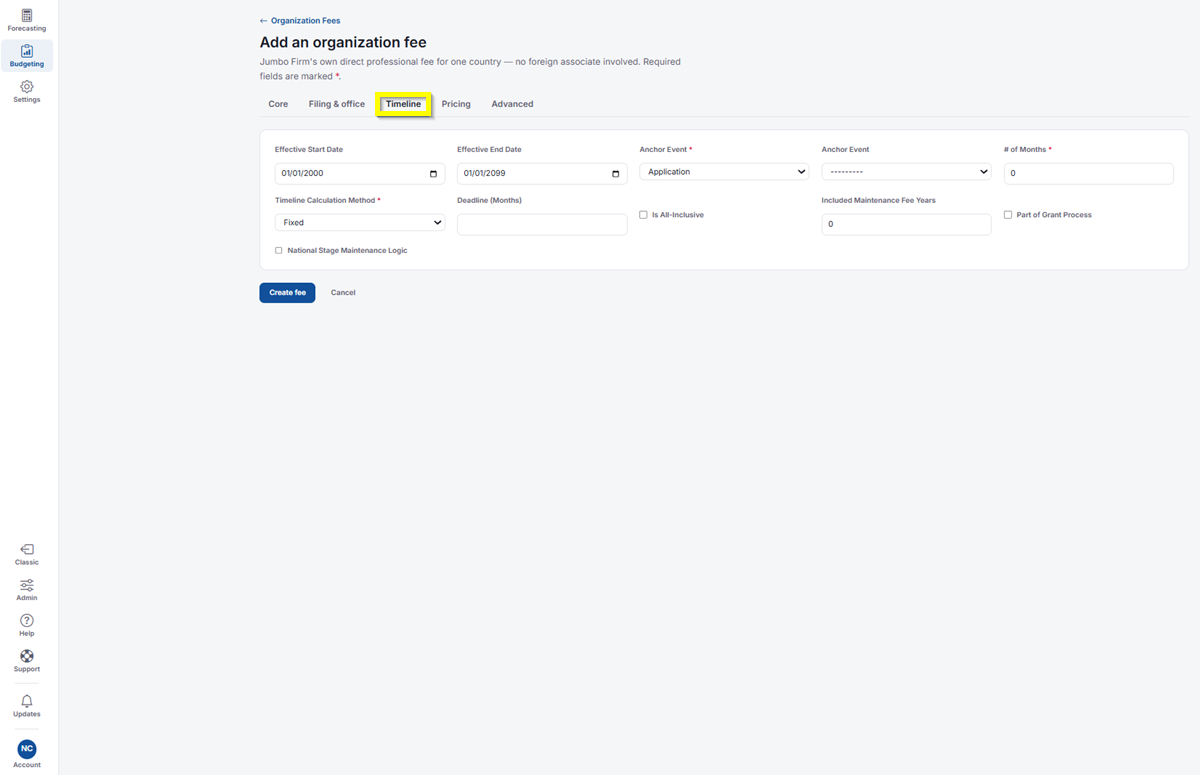Check National Stage Maintenance Logic
This screenshot has height=775, width=1200.
pos(279,251)
